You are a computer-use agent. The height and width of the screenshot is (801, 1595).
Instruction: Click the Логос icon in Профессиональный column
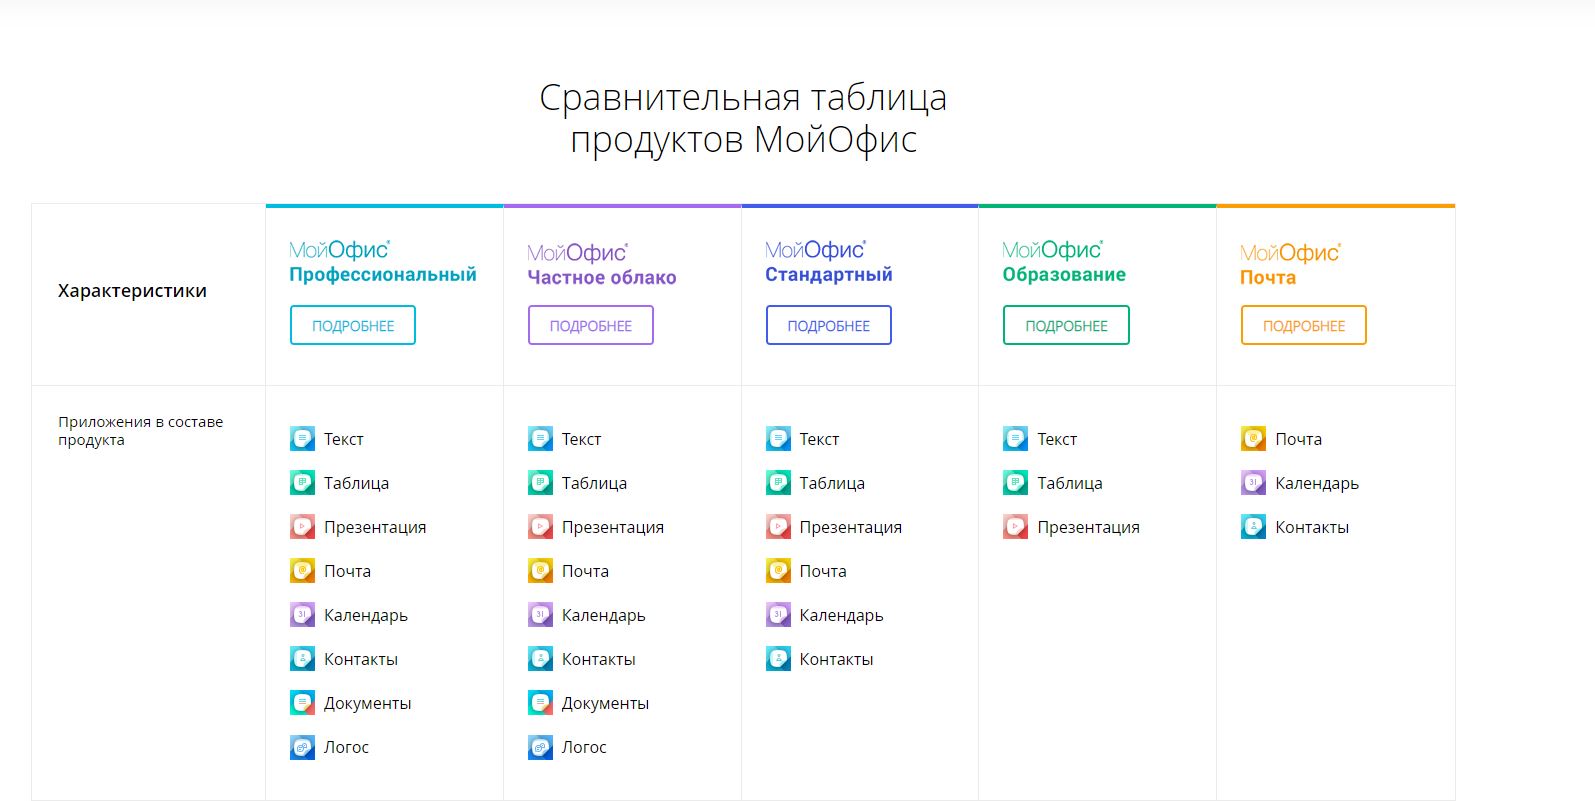point(302,746)
